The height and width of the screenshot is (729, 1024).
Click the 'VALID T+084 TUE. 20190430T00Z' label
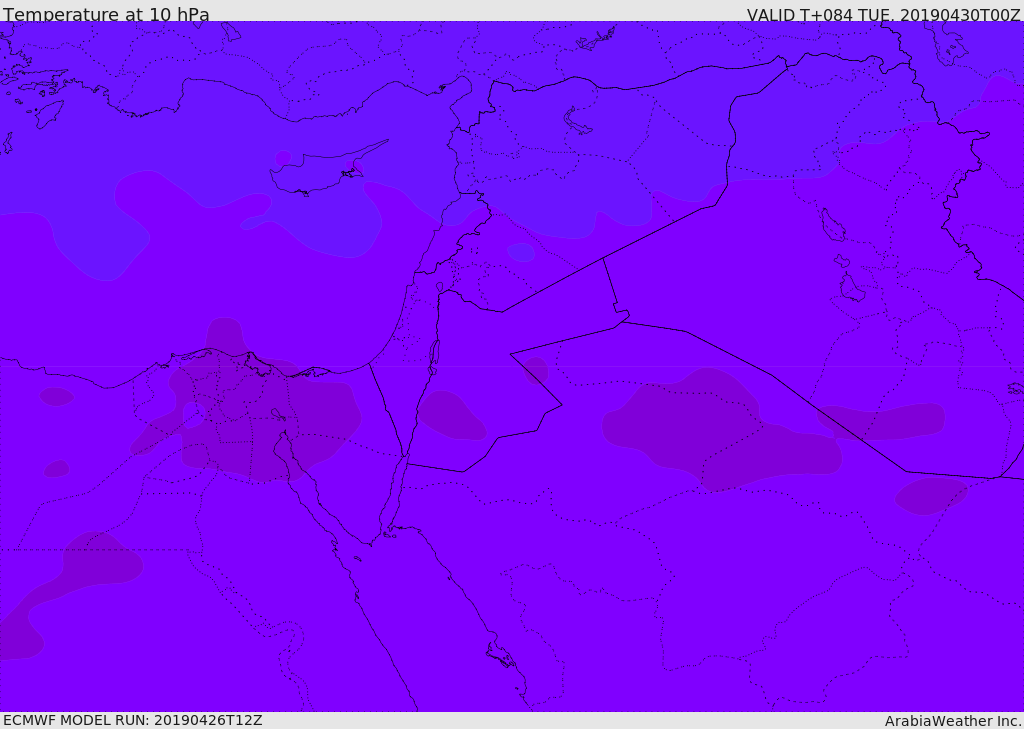point(884,14)
